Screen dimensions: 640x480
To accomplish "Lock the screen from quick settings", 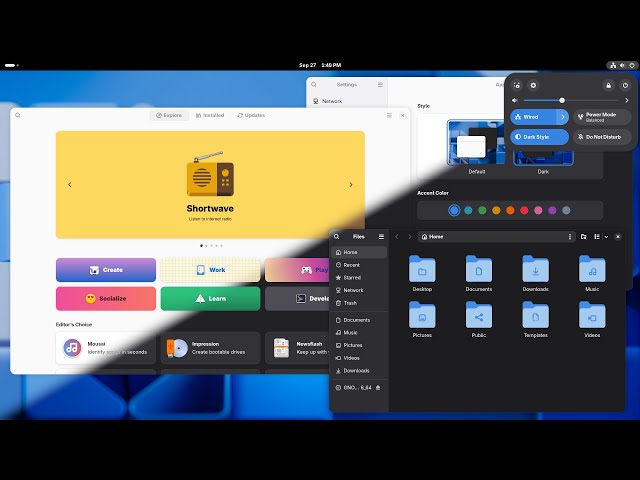I will click(x=609, y=85).
